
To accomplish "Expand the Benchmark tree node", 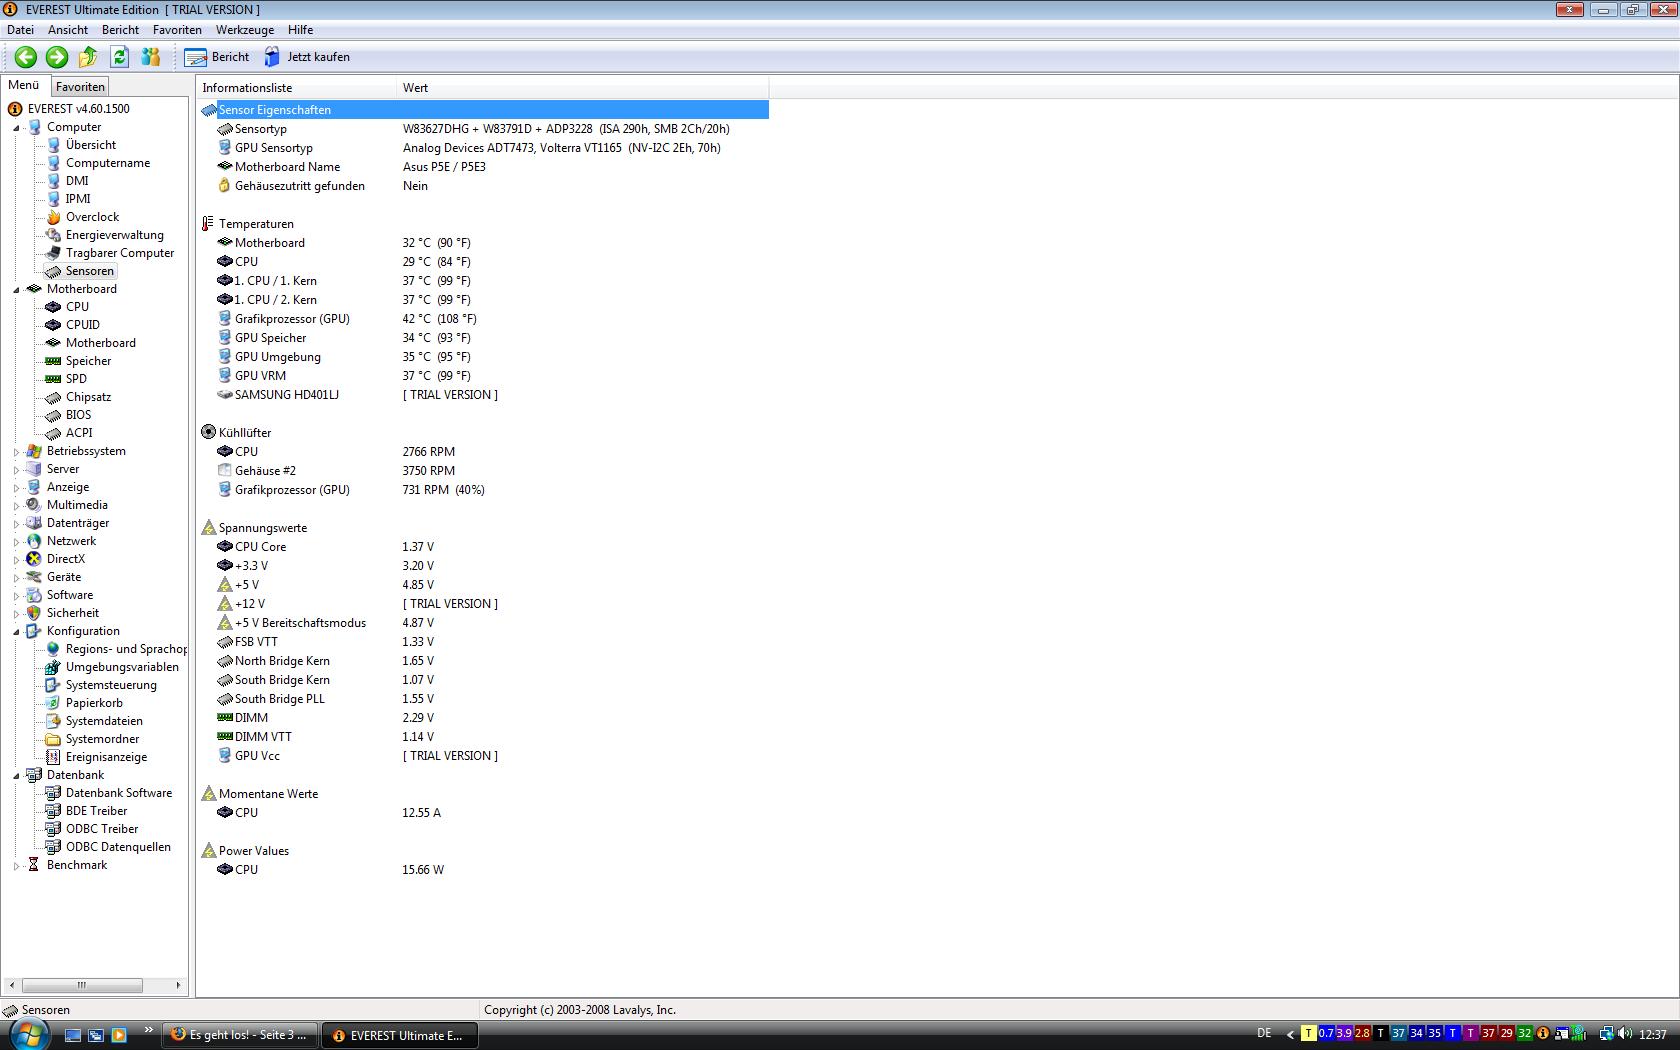I will [17, 866].
